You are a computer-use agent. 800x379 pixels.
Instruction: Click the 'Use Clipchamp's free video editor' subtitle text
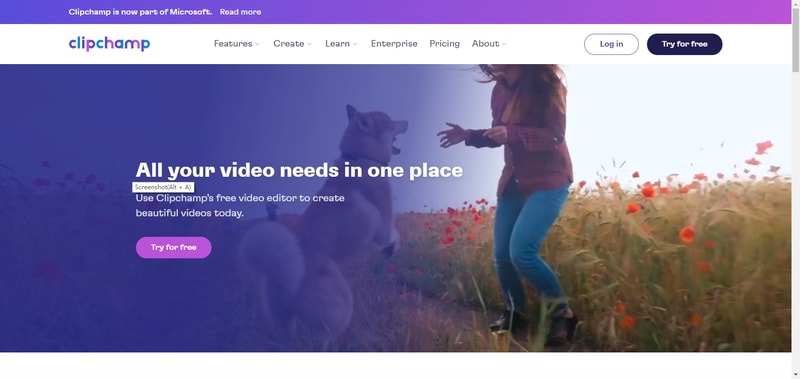coord(240,205)
